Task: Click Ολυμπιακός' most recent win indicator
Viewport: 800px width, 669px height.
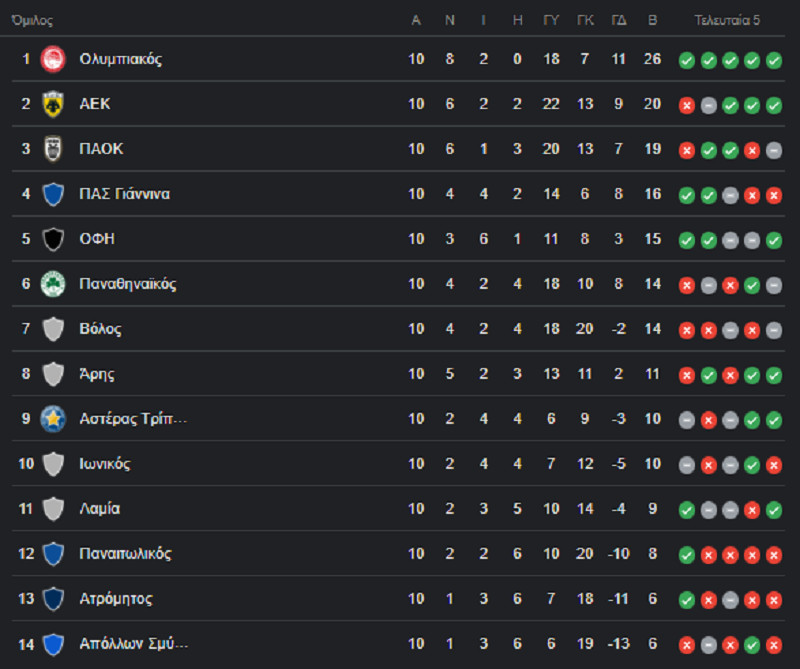Action: (774, 60)
